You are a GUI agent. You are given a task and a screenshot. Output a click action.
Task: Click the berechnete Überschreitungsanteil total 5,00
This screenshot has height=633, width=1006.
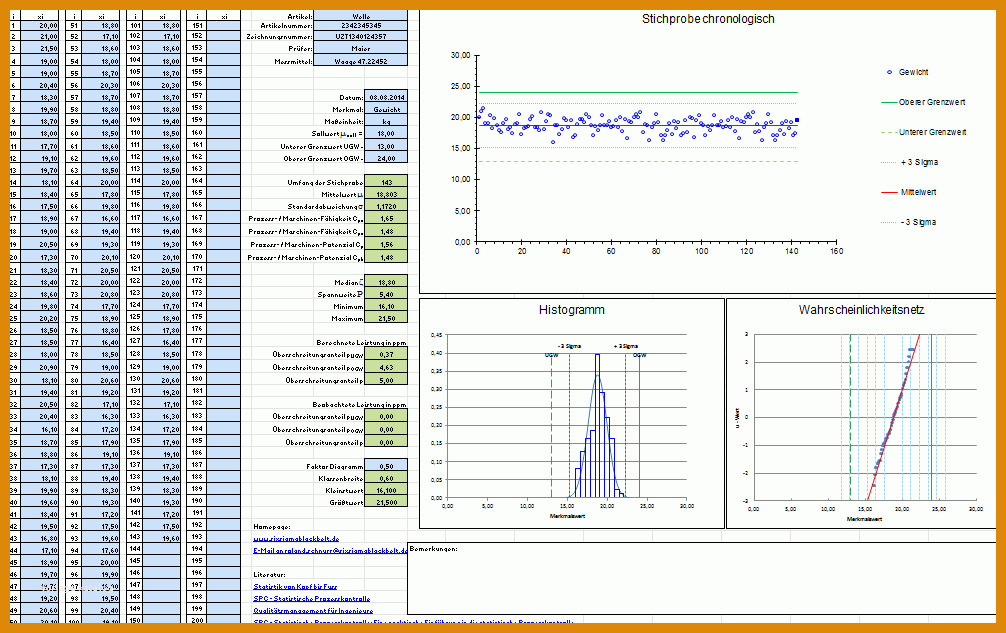point(386,380)
